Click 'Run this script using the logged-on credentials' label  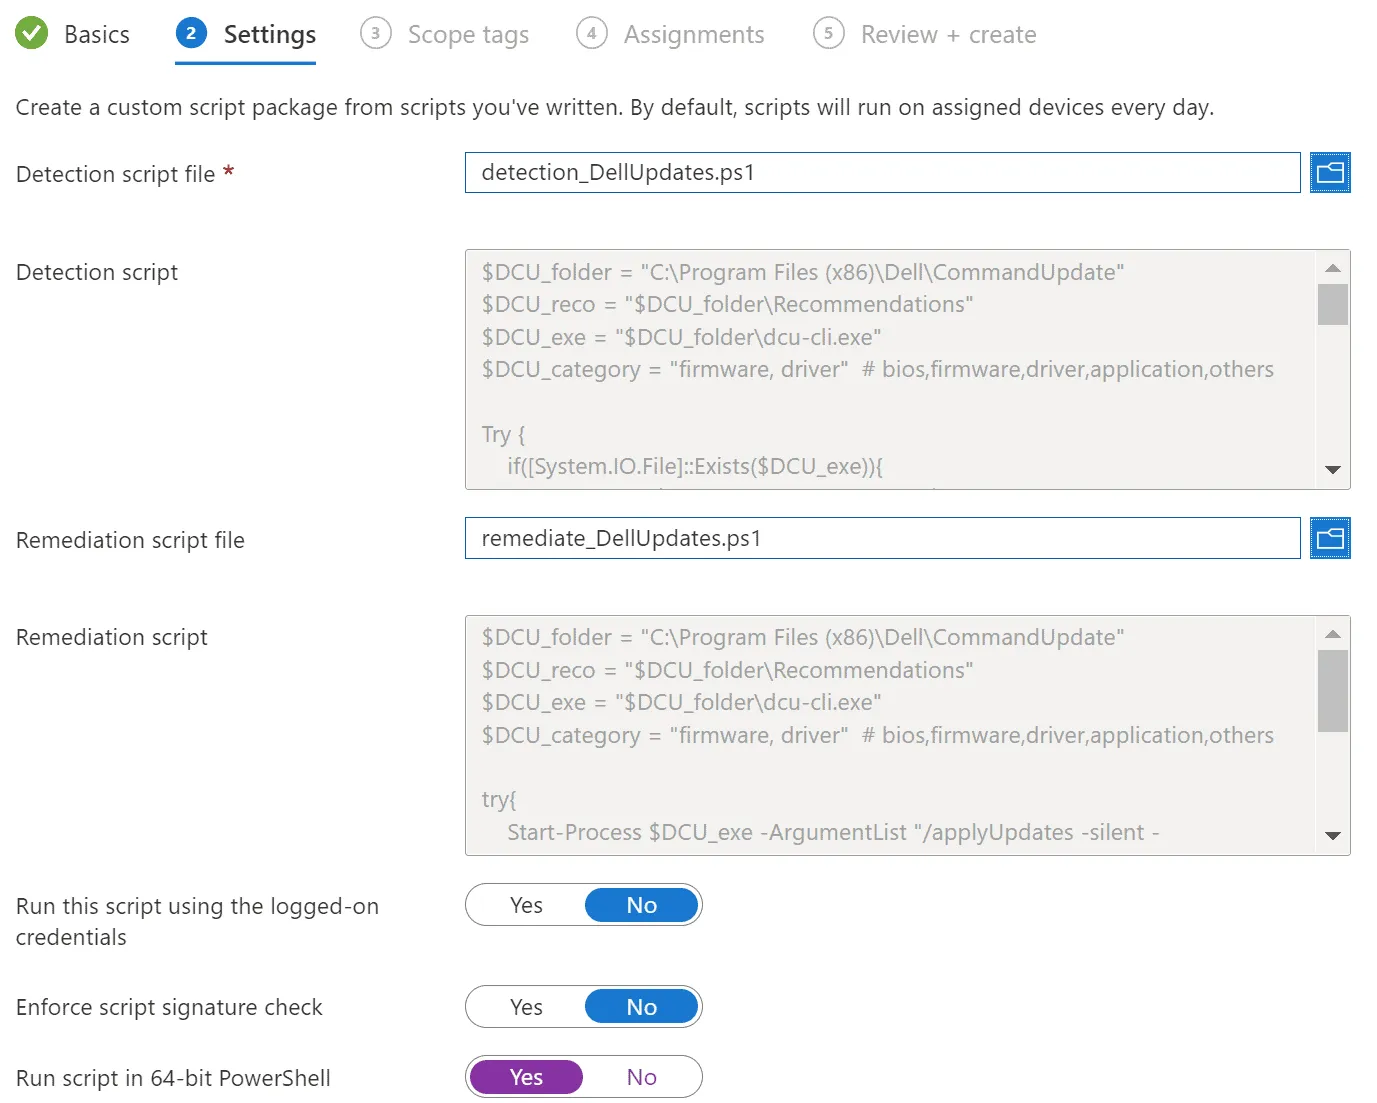[197, 921]
